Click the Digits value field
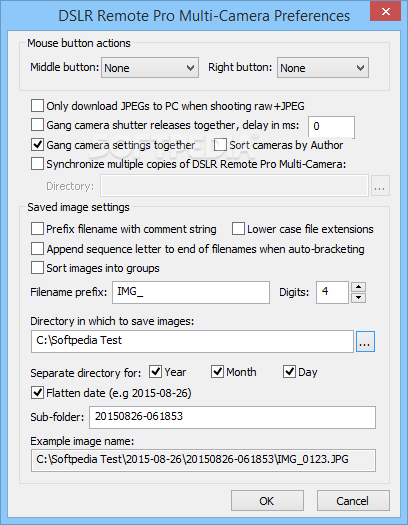This screenshot has width=408, height=525. (x=332, y=292)
